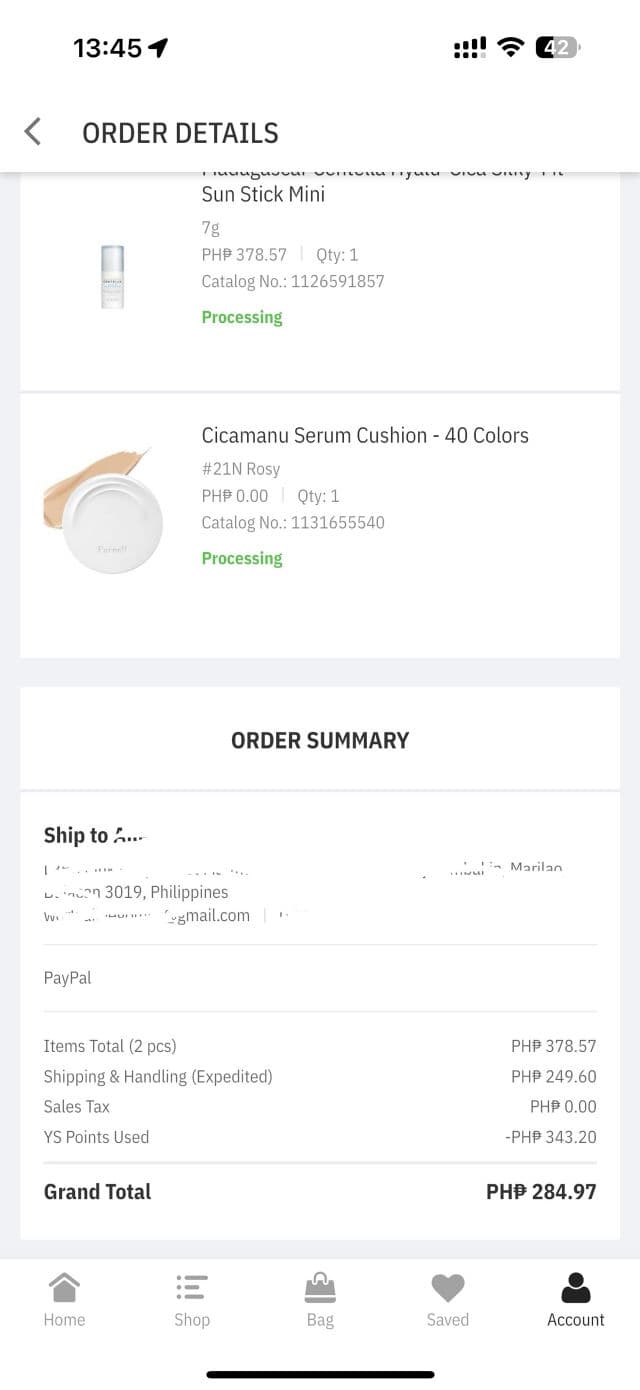Tap the back arrow icon
Screen dimensions: 640x1390
click(x=33, y=132)
